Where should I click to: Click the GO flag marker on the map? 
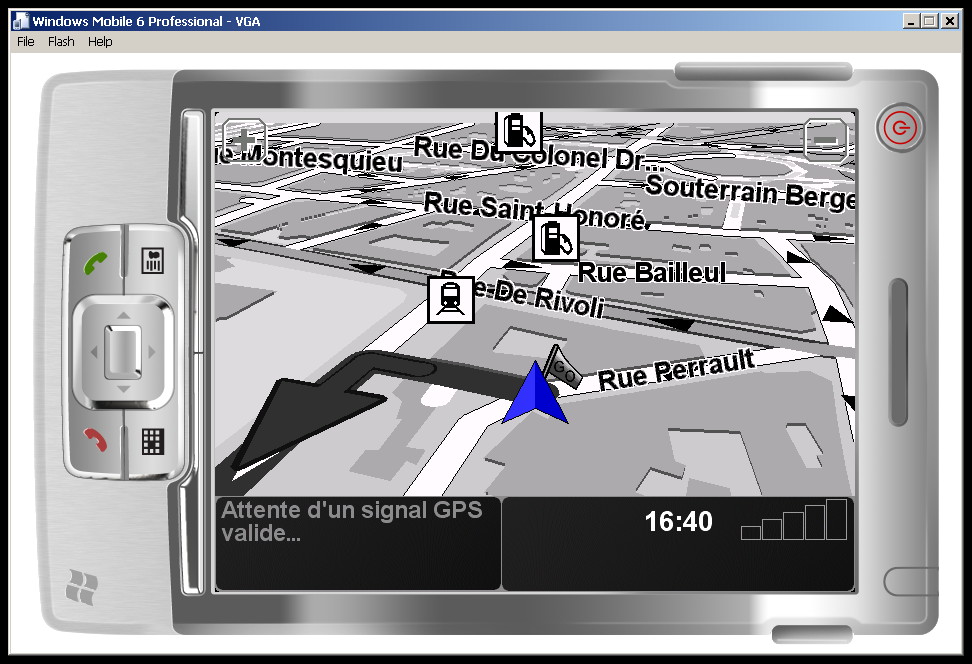[563, 367]
